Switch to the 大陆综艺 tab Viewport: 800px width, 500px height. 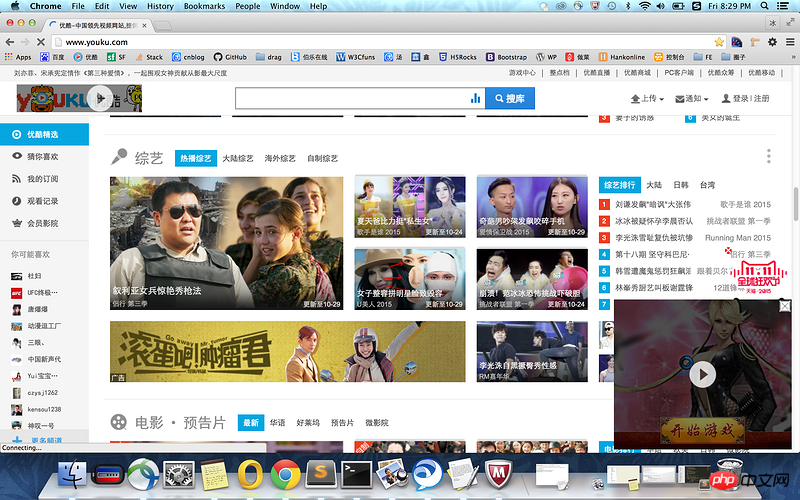tap(241, 158)
